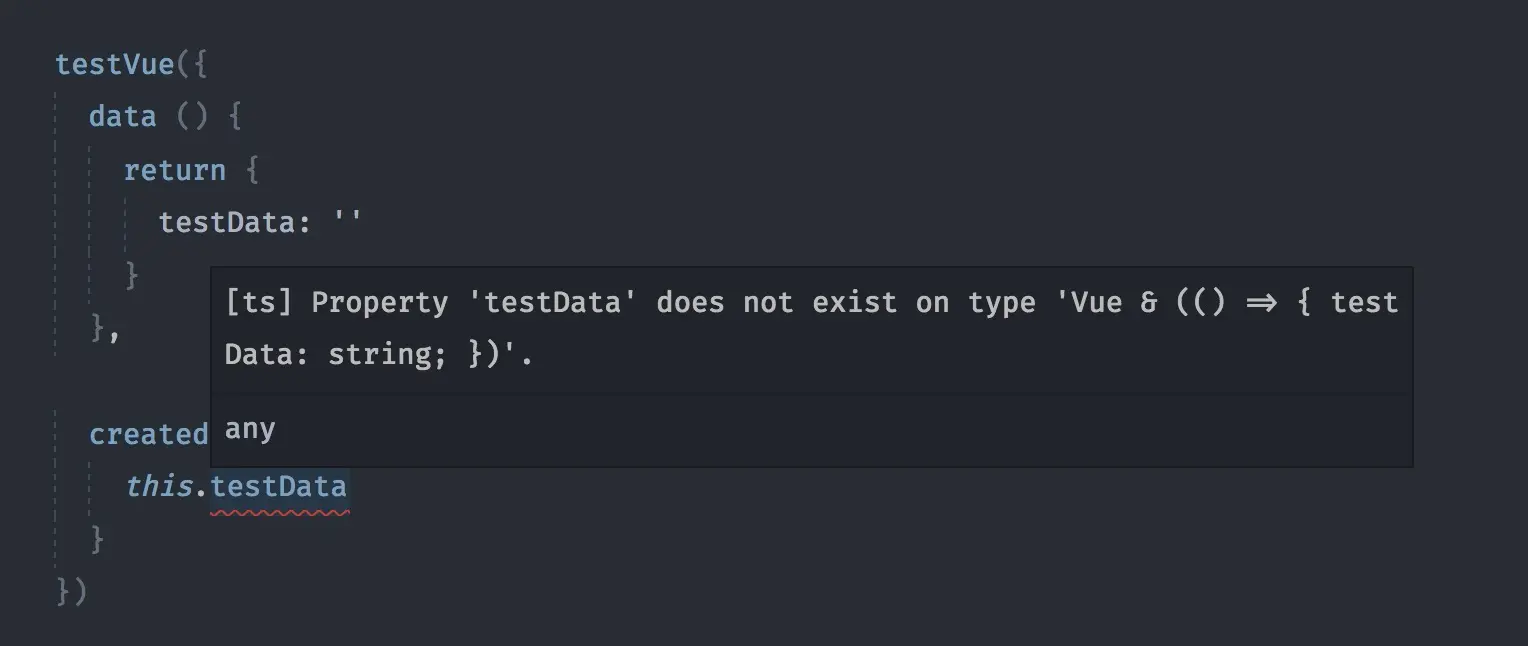Click the any type in hover tooltip
The width and height of the screenshot is (1528, 646).
tap(250, 429)
